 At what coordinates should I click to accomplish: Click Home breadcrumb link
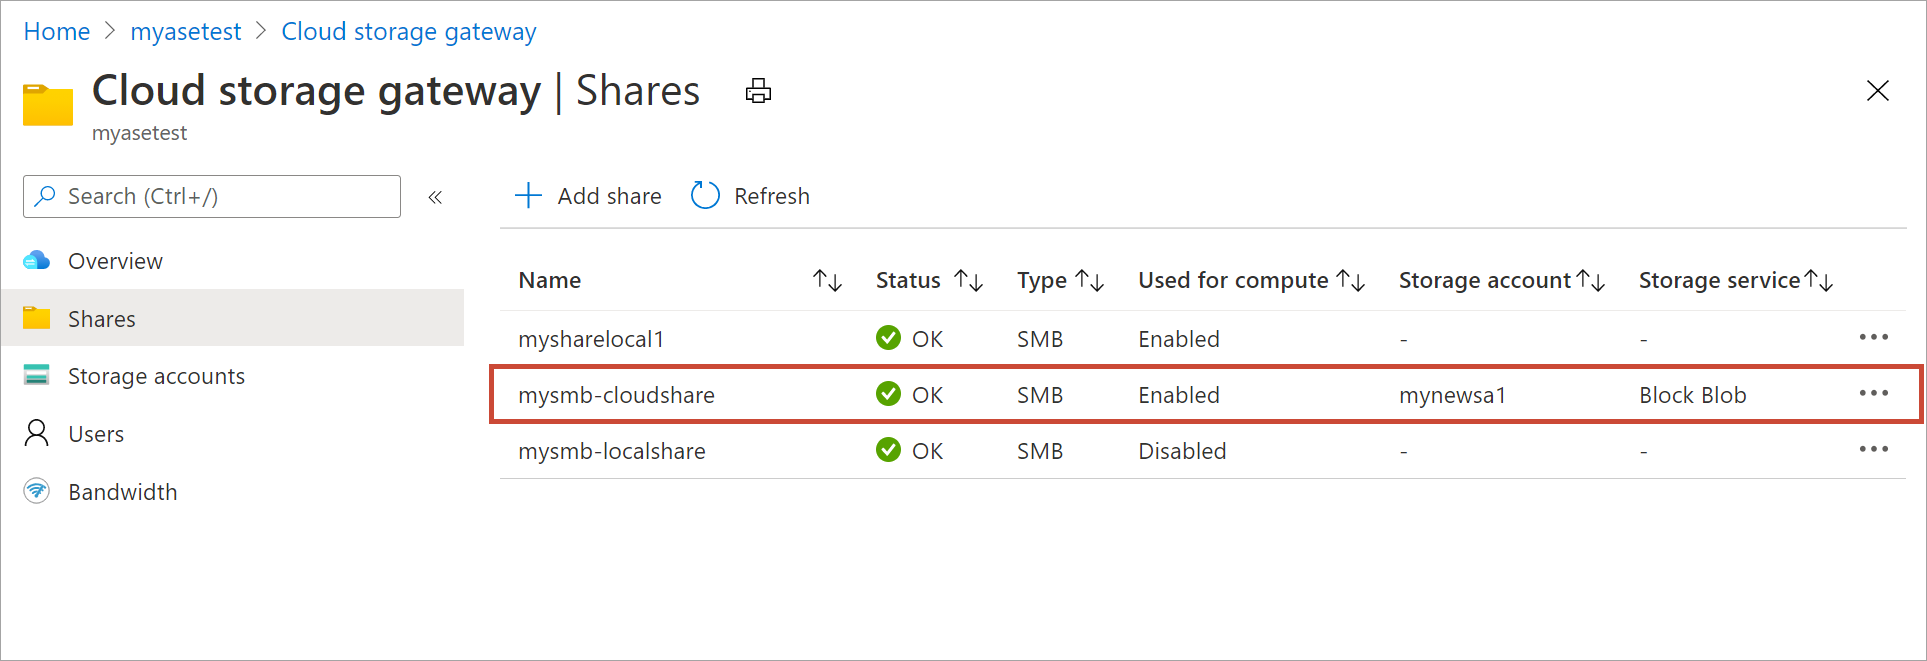point(57,32)
